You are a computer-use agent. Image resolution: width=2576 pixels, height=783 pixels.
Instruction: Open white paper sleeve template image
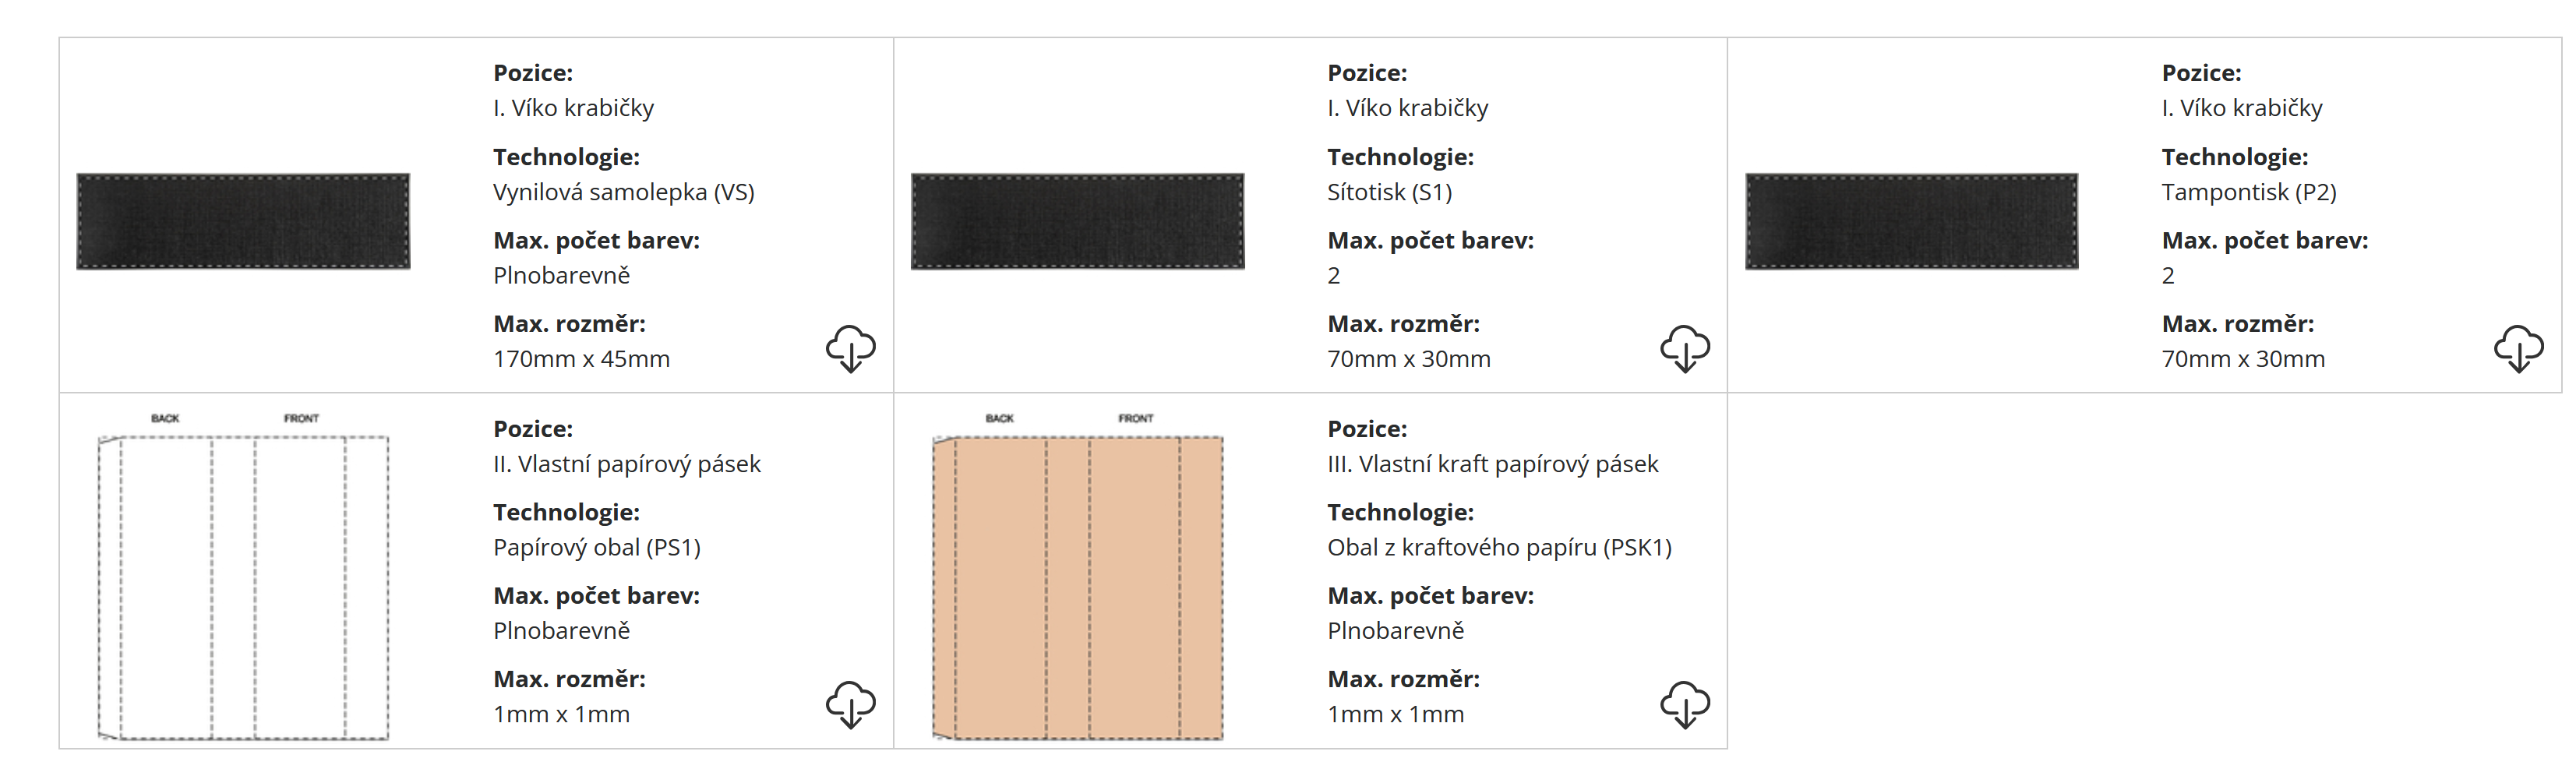(243, 577)
